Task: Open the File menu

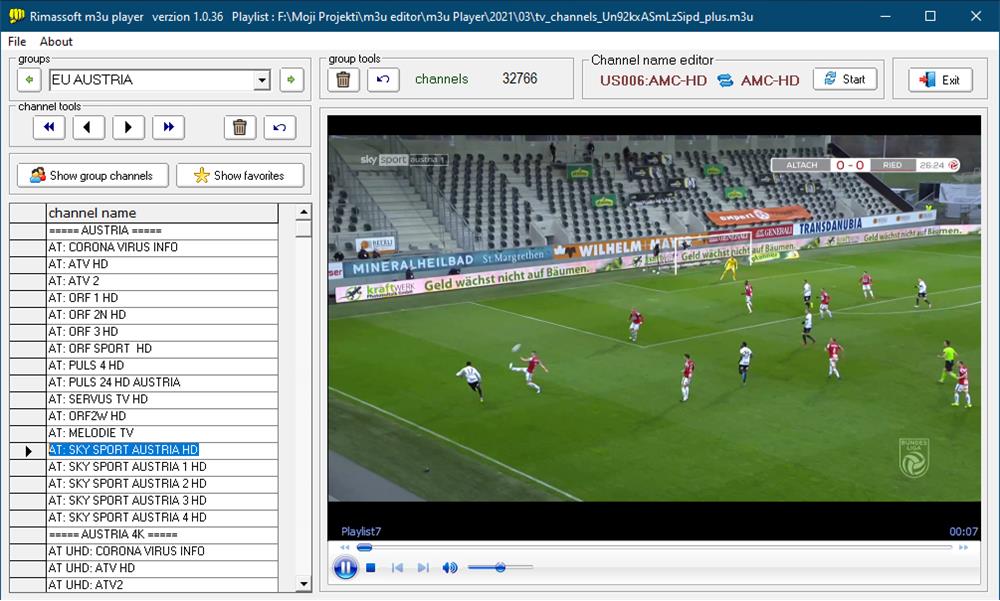Action: tap(17, 41)
